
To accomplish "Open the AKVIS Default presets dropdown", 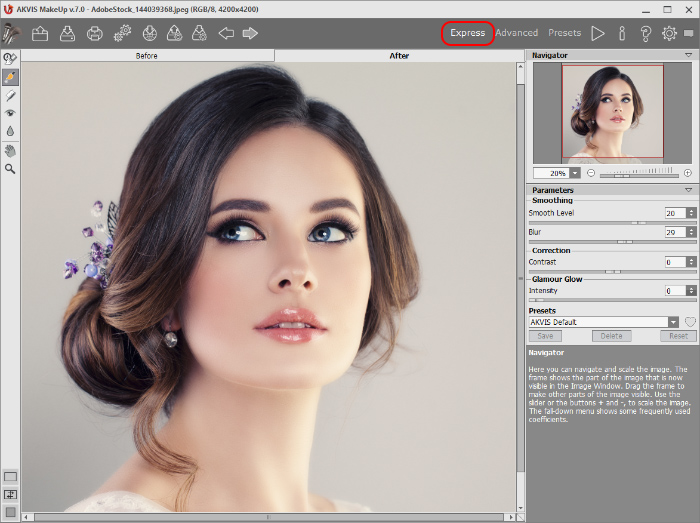I will click(673, 322).
